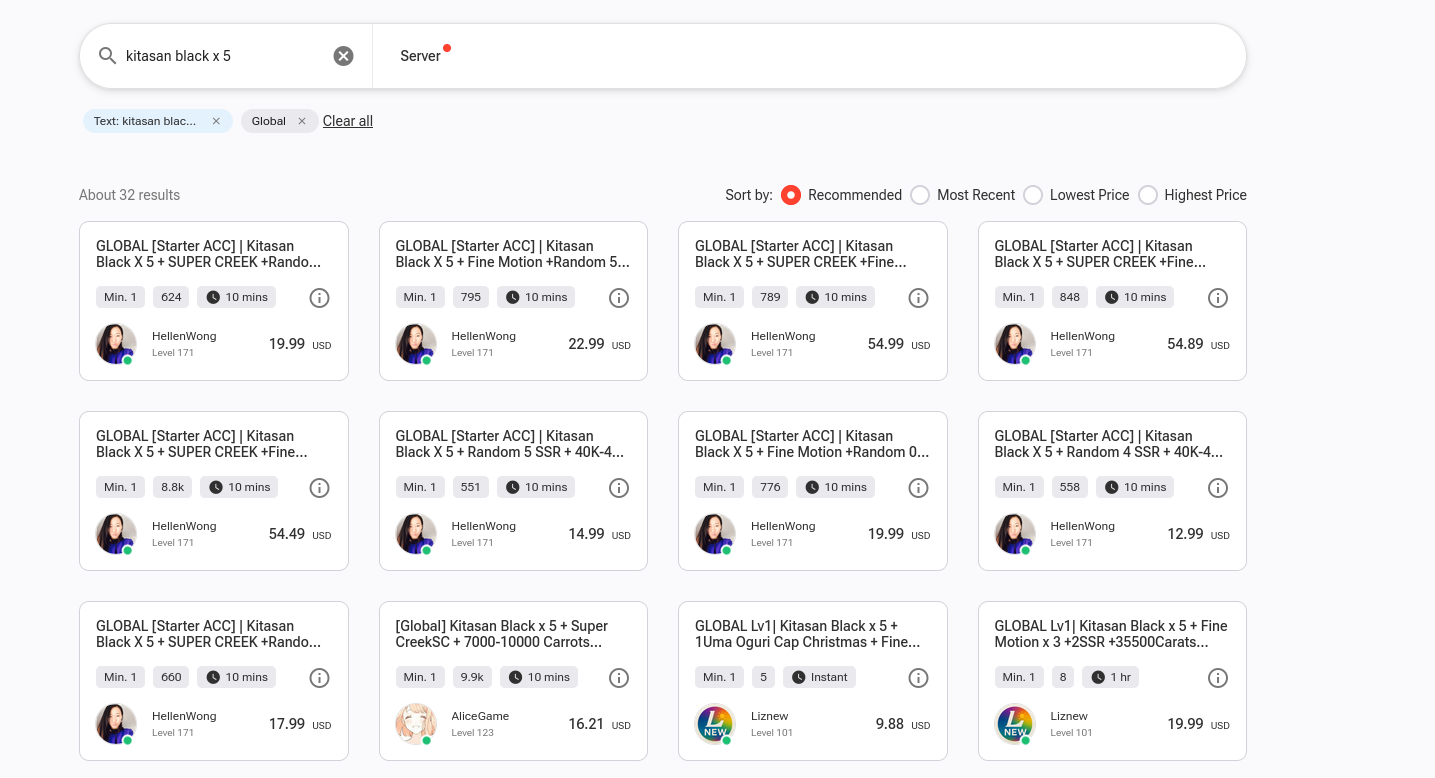The width and height of the screenshot is (1435, 778).
Task: Clear the search text with the X button
Action: pyautogui.click(x=343, y=56)
